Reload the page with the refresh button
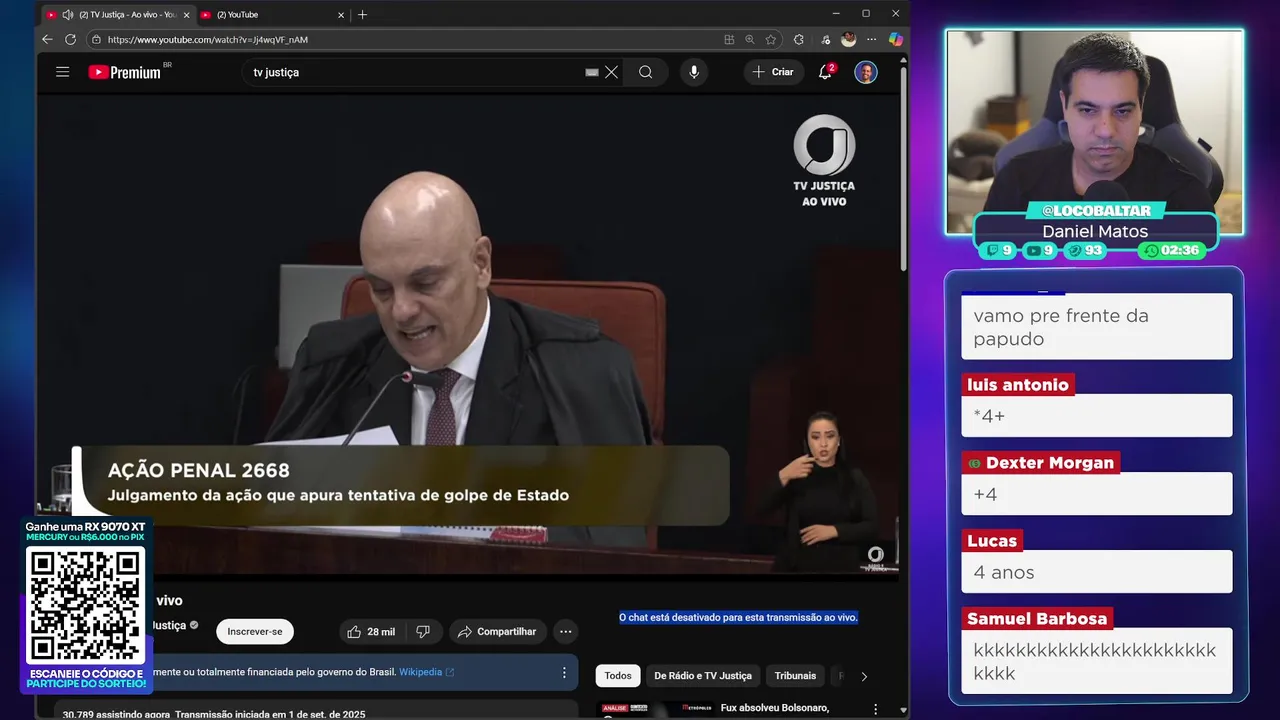The image size is (1280, 720). tap(70, 39)
